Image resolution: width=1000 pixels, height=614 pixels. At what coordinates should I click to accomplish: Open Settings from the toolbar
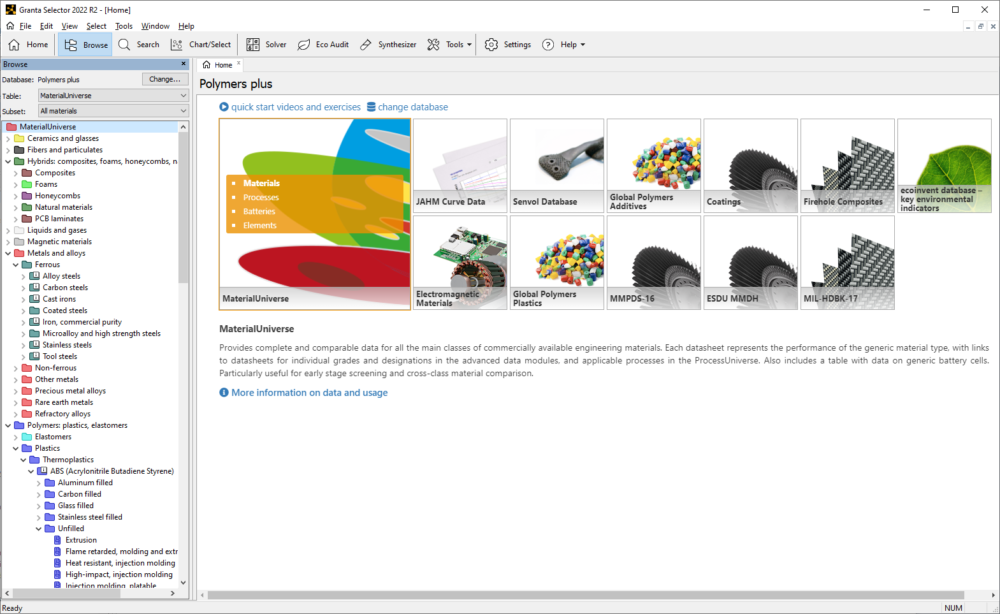508,45
